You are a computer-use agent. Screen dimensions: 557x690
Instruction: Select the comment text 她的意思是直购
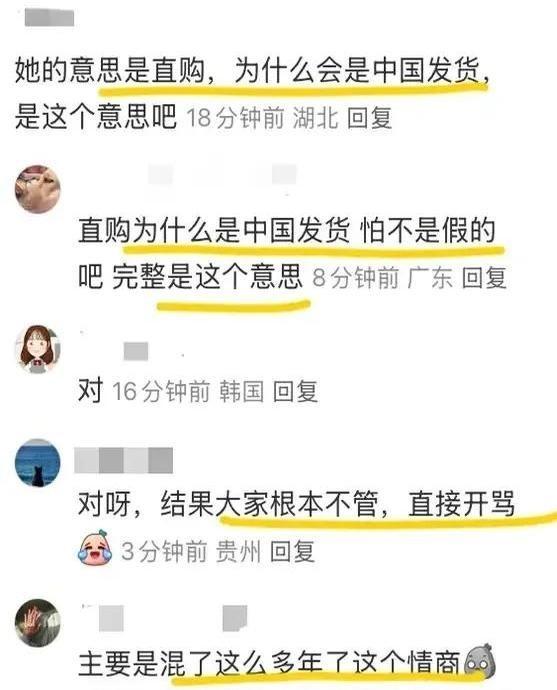click(x=110, y=70)
